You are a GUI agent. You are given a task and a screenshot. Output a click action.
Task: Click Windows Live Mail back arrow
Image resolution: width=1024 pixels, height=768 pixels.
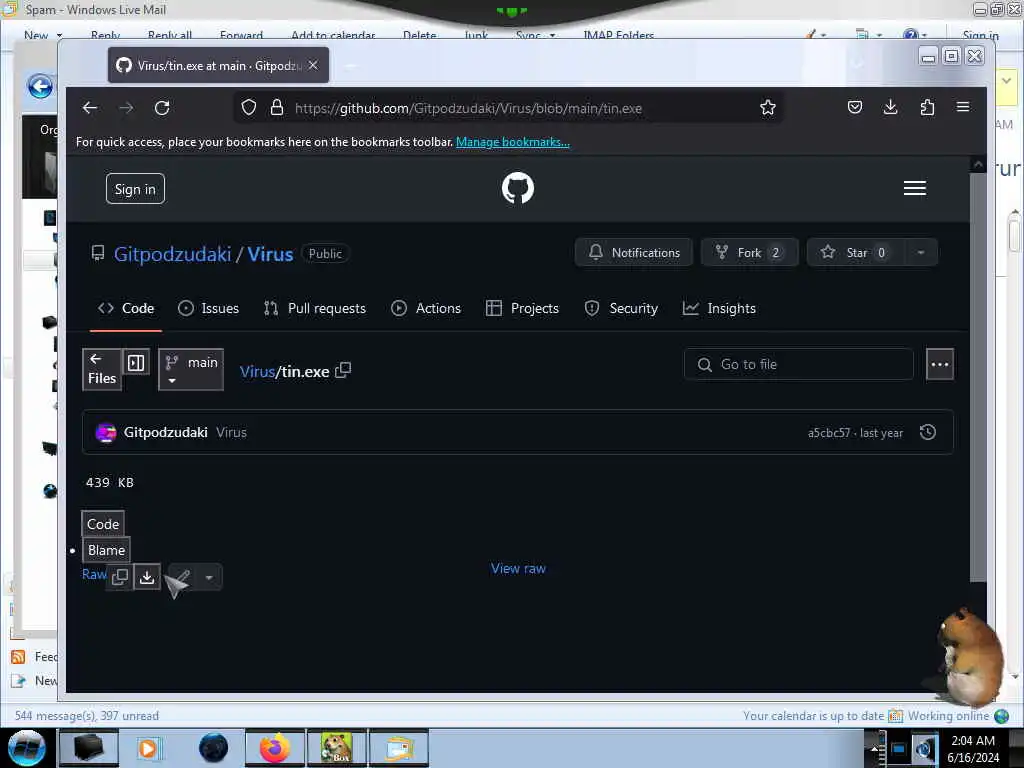click(x=40, y=86)
